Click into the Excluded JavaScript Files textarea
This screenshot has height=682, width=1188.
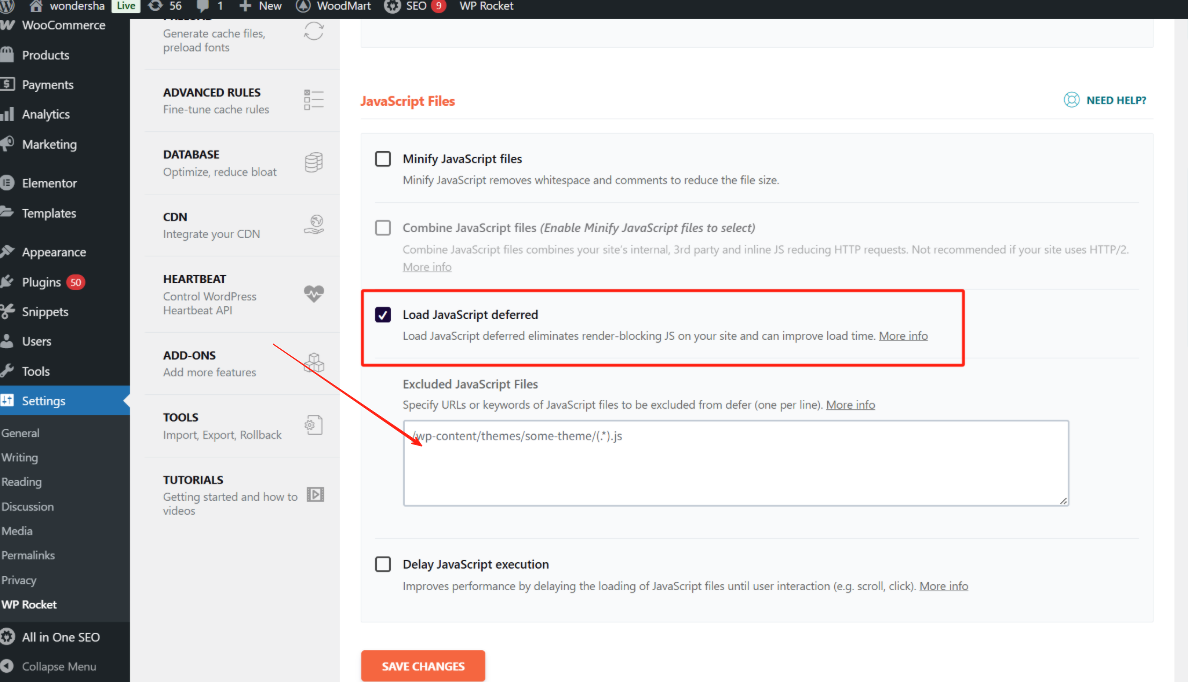[735, 470]
